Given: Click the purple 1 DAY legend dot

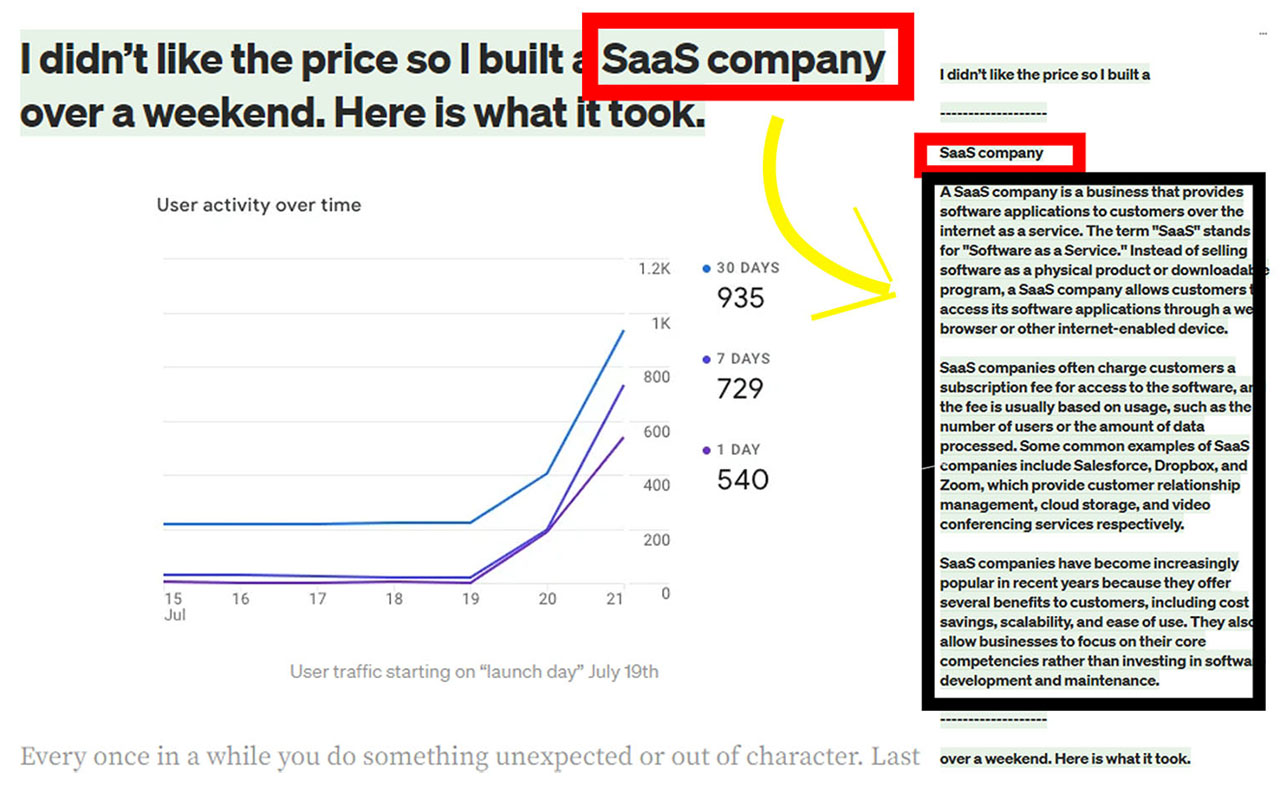Looking at the screenshot, I should click(x=707, y=450).
